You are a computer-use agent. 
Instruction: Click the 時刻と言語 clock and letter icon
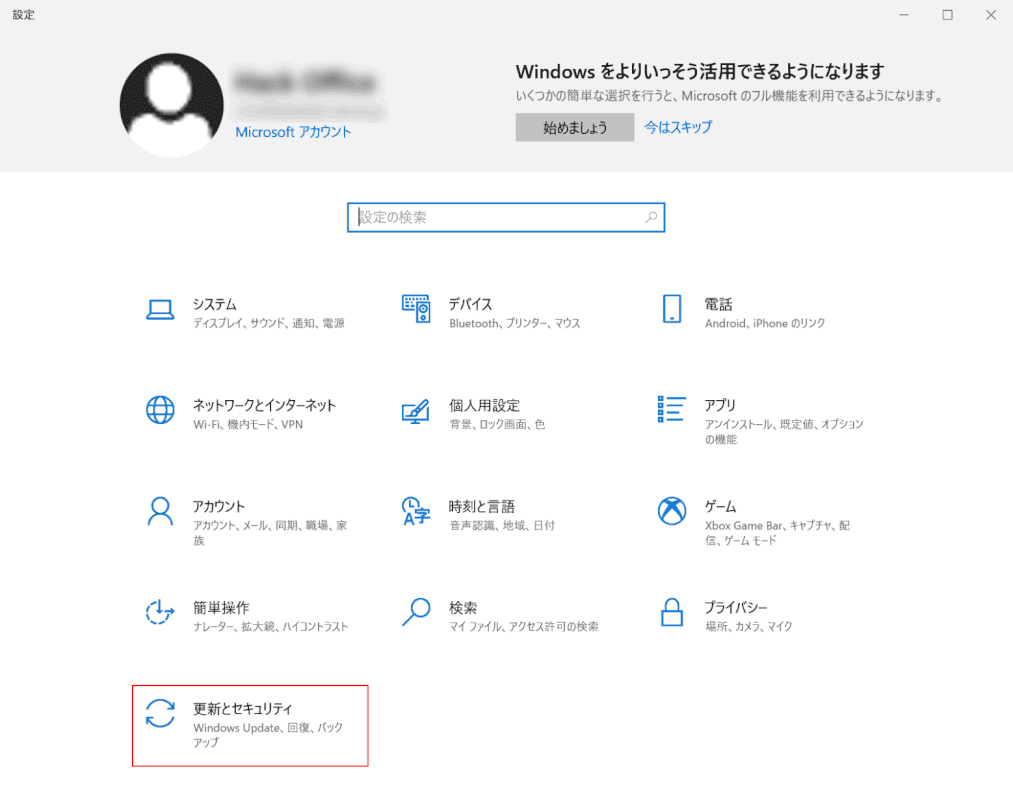416,511
